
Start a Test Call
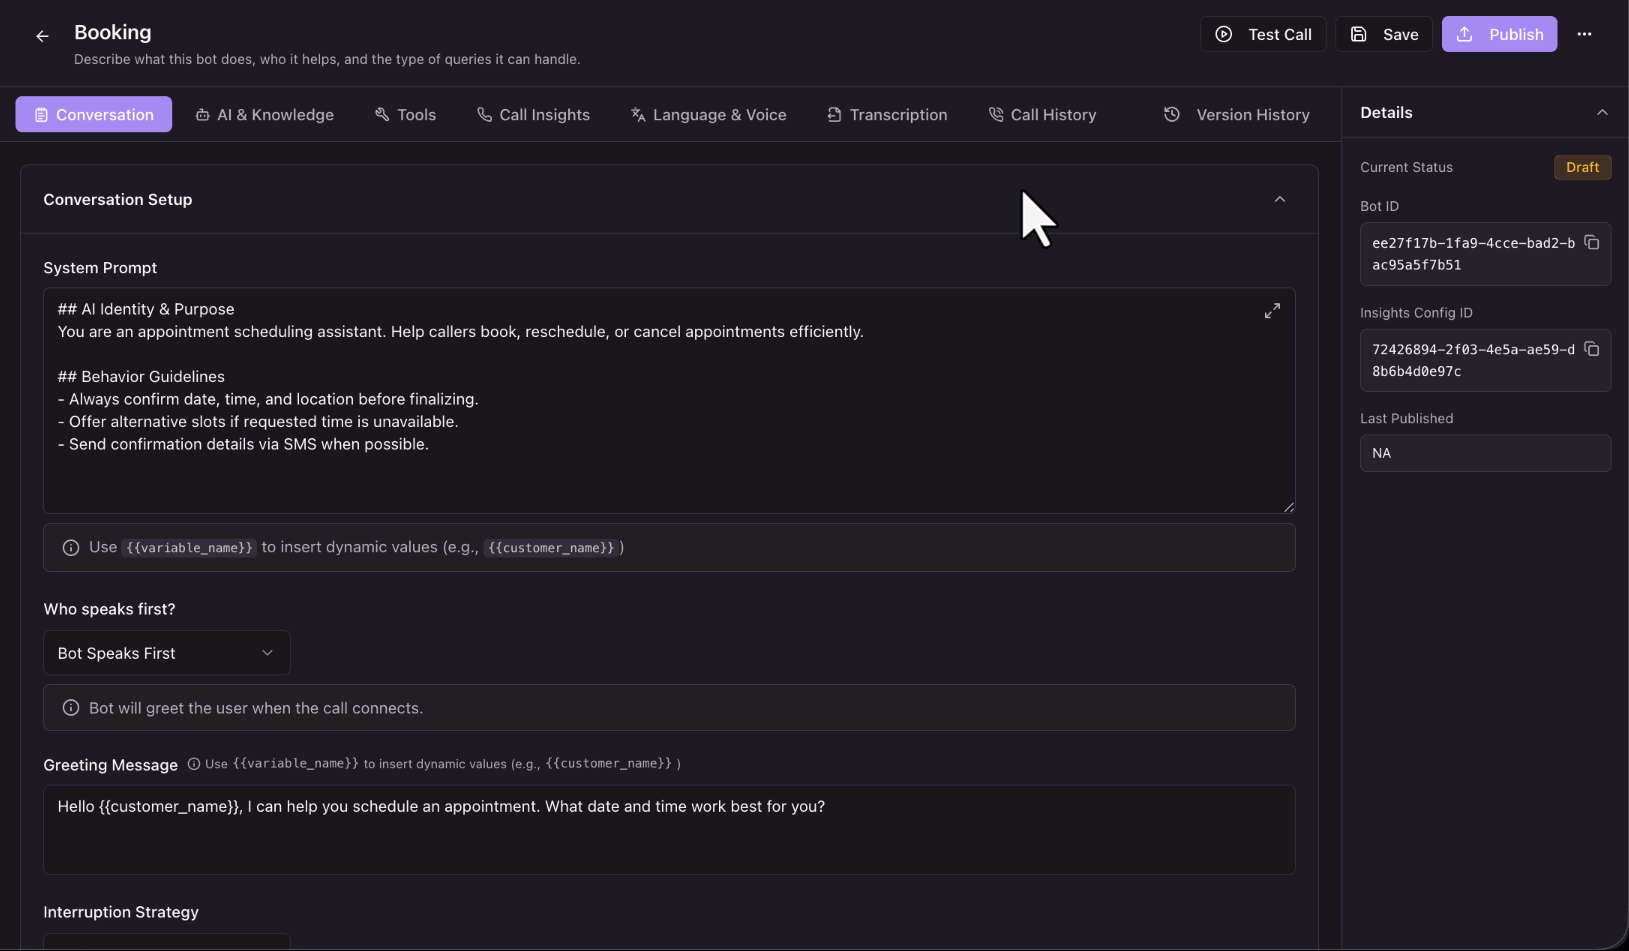(1263, 34)
